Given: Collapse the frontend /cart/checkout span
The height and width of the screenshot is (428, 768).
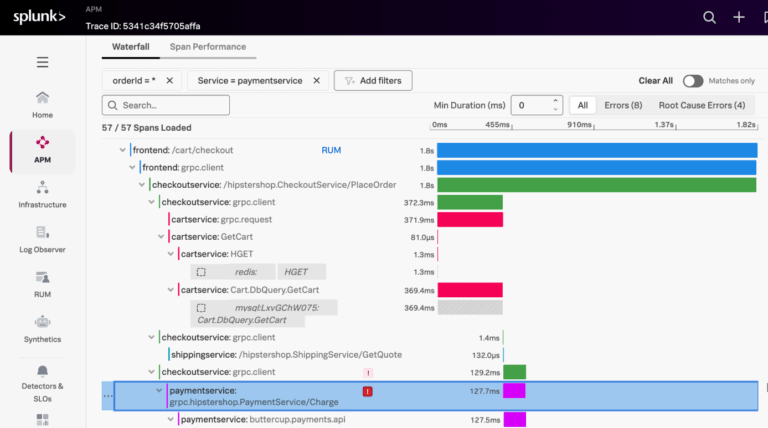Looking at the screenshot, I should [123, 150].
